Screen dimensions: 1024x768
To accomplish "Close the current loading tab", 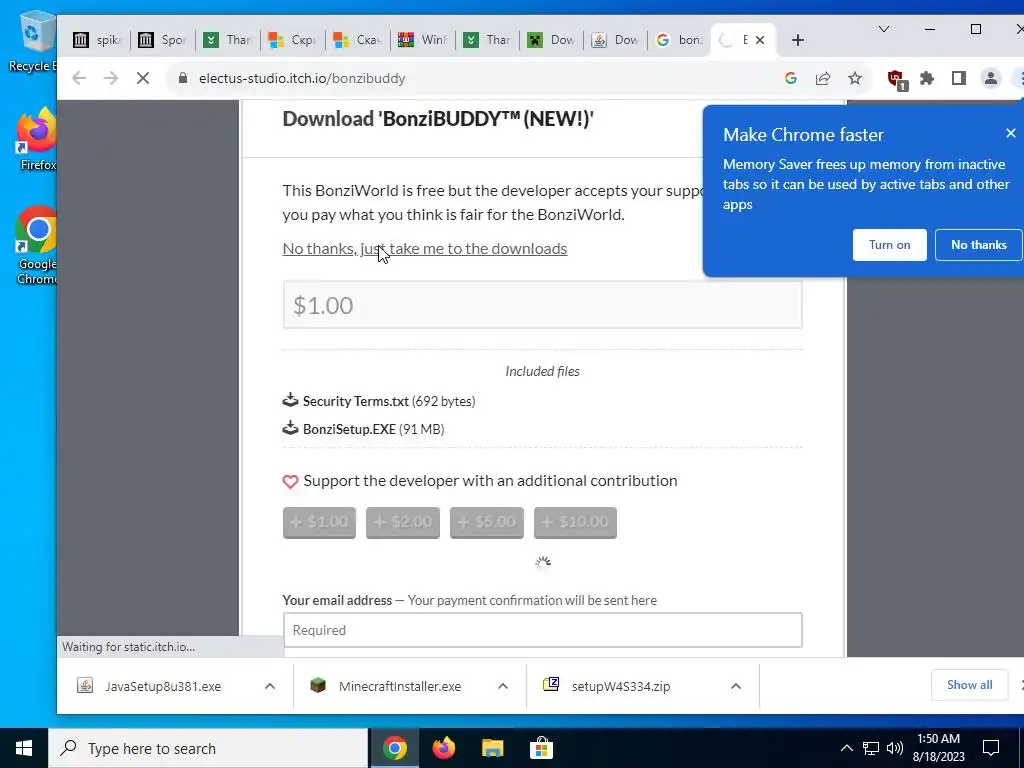I will (x=760, y=40).
